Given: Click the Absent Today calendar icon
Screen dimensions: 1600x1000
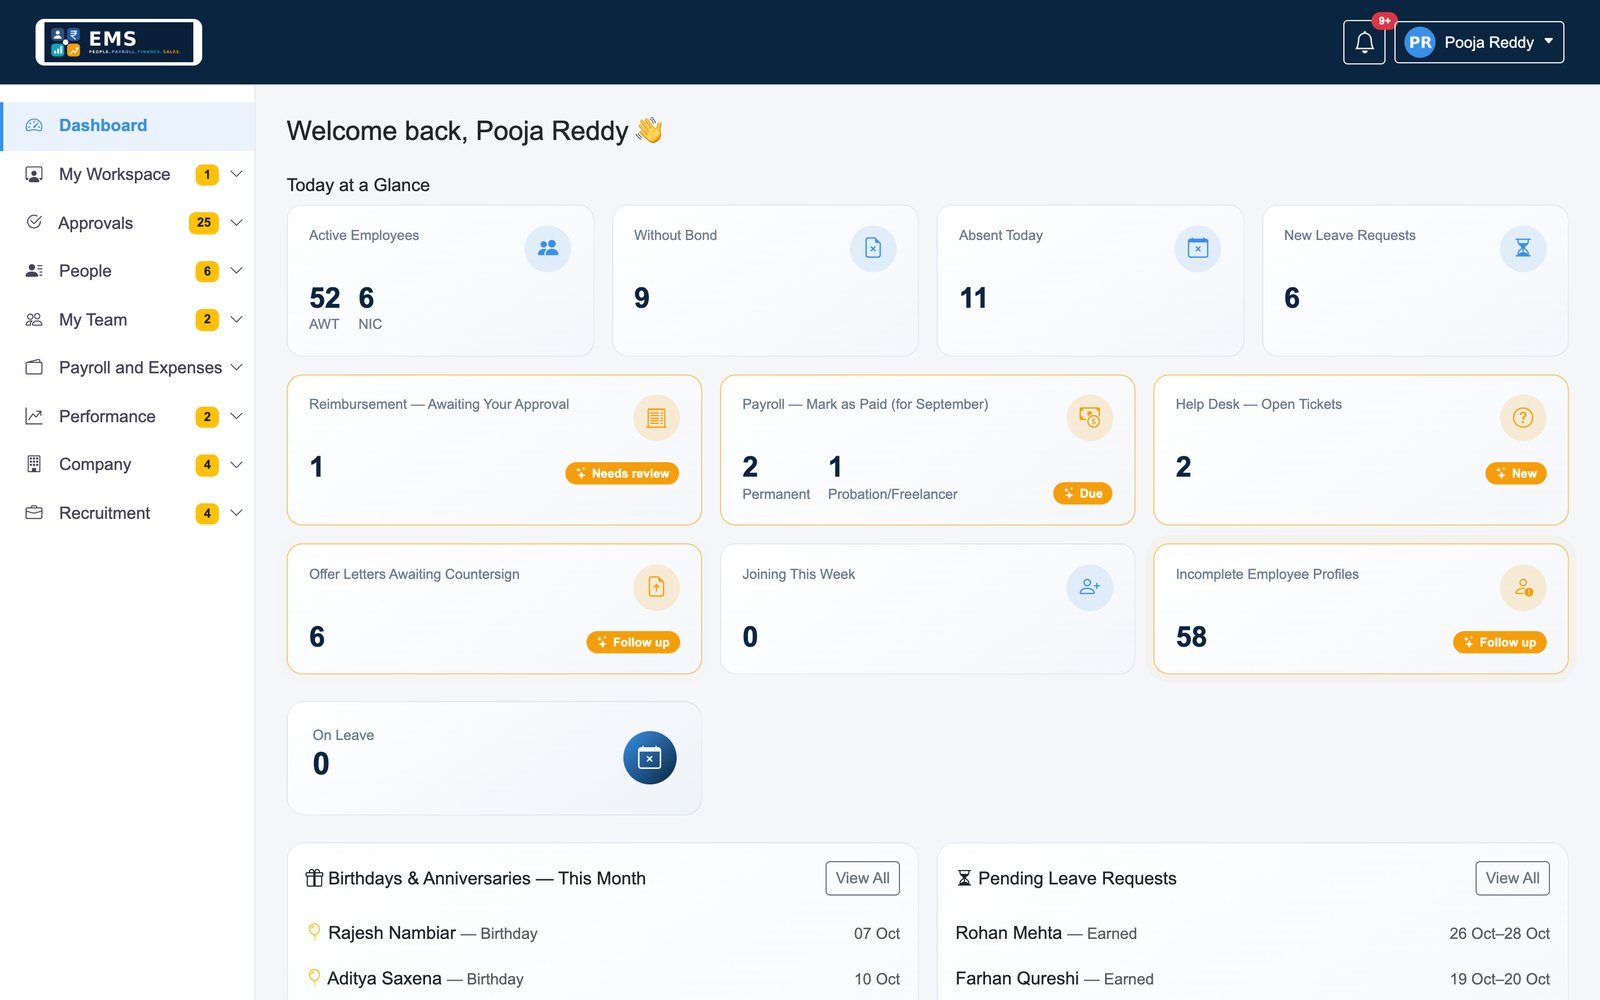Looking at the screenshot, I should click(x=1198, y=248).
